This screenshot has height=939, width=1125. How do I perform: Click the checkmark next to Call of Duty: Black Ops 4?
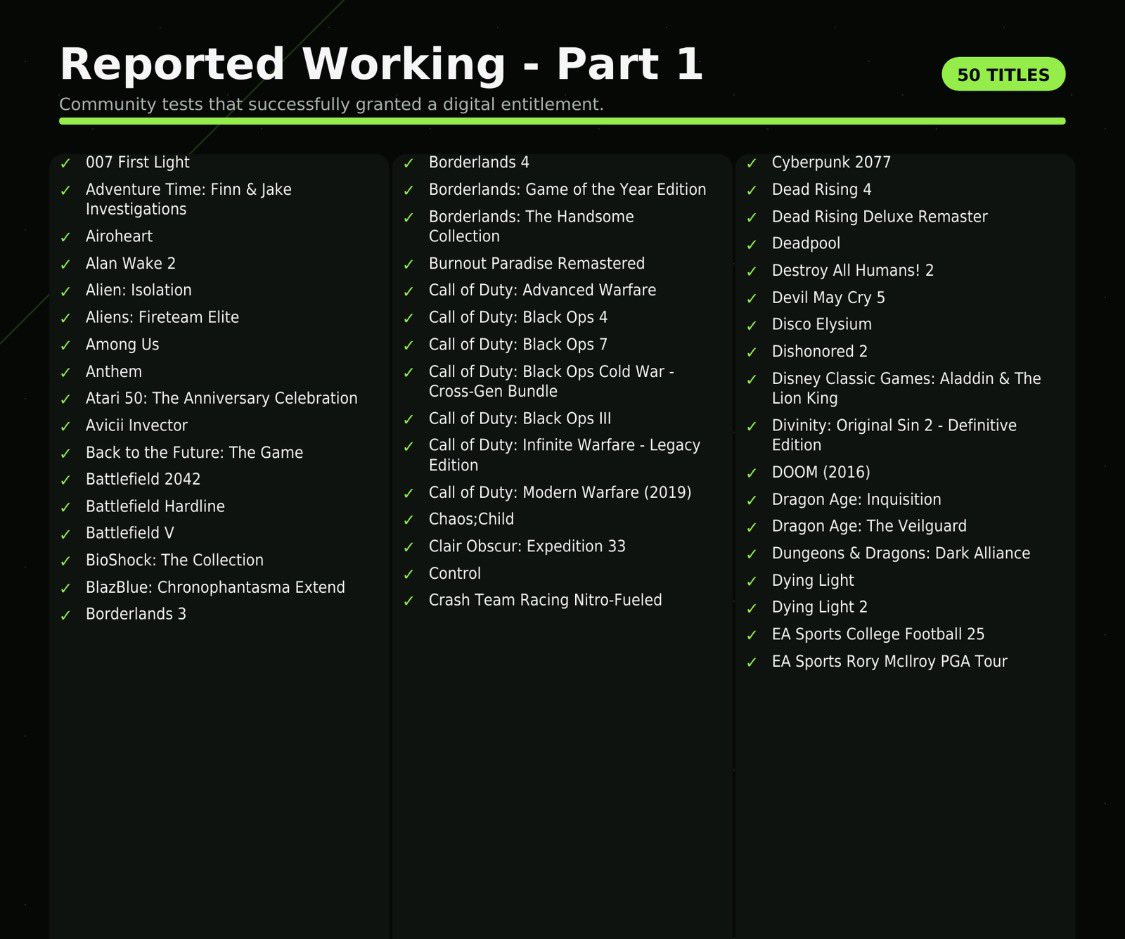[x=408, y=318]
